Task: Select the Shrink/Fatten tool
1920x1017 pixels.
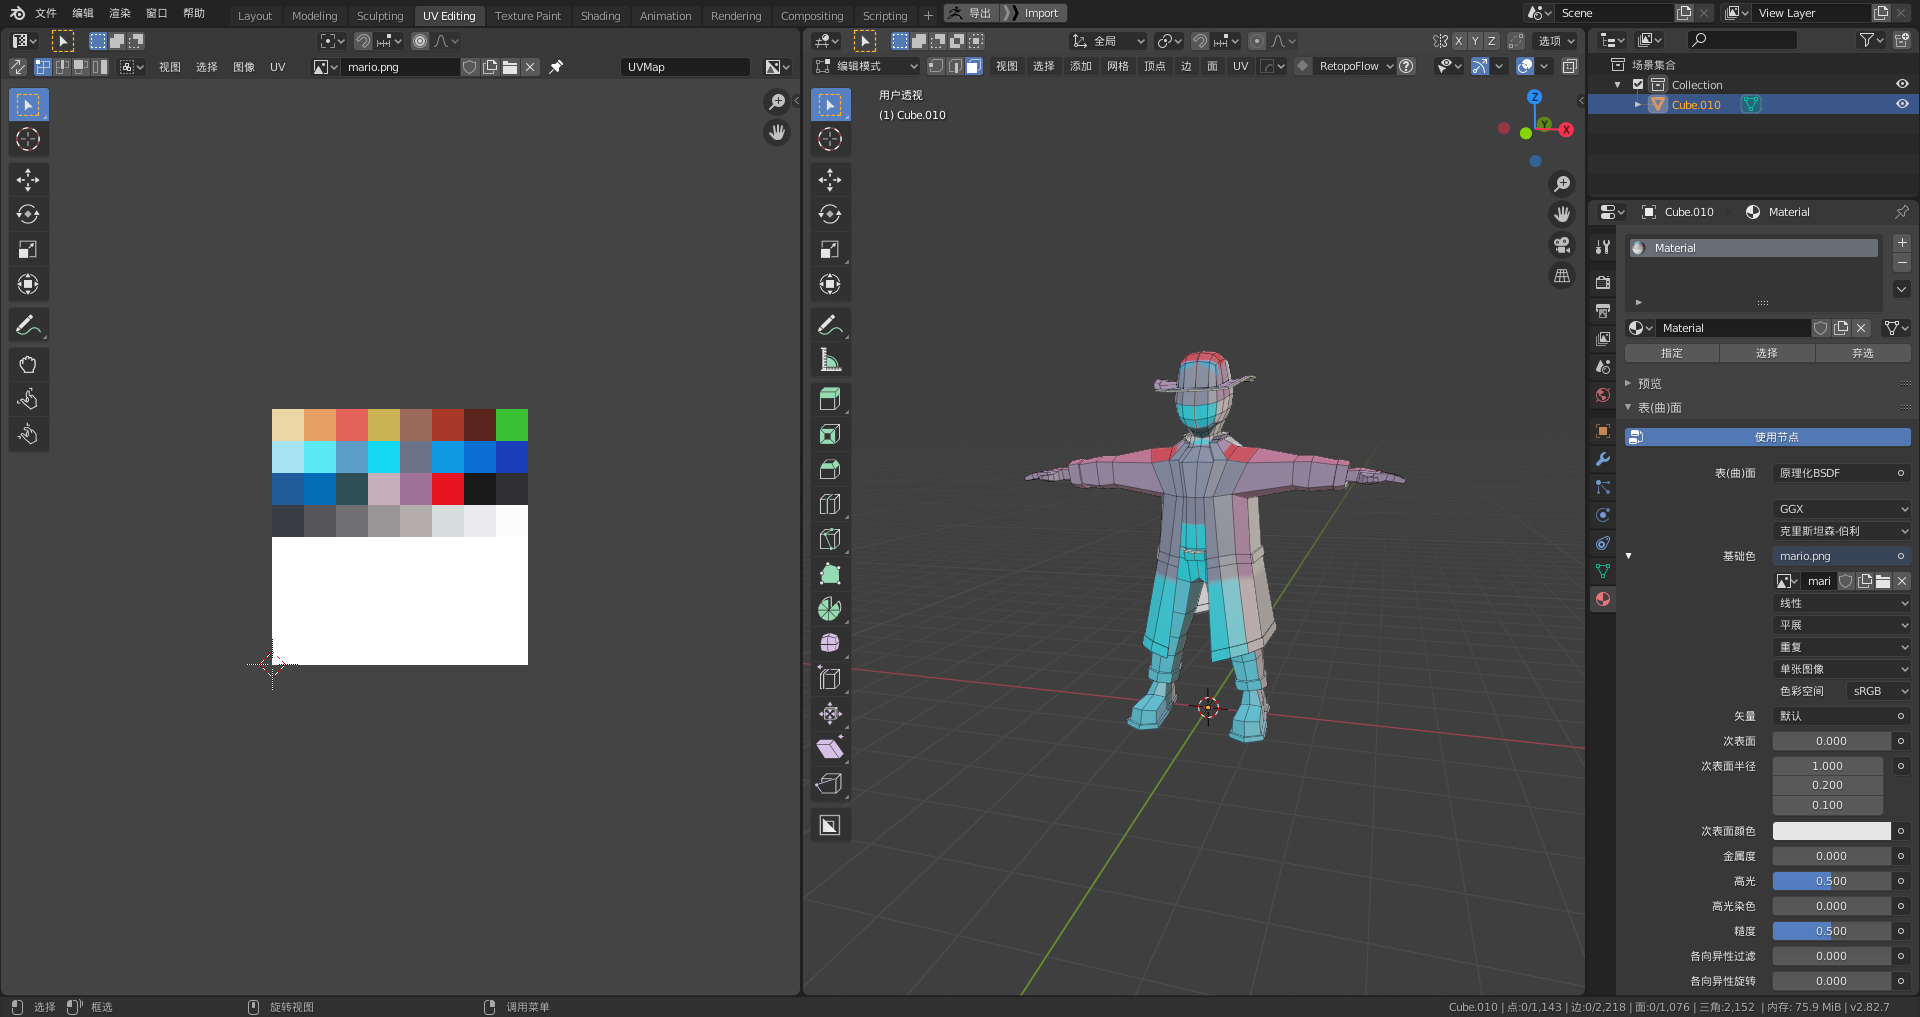Action: click(830, 713)
